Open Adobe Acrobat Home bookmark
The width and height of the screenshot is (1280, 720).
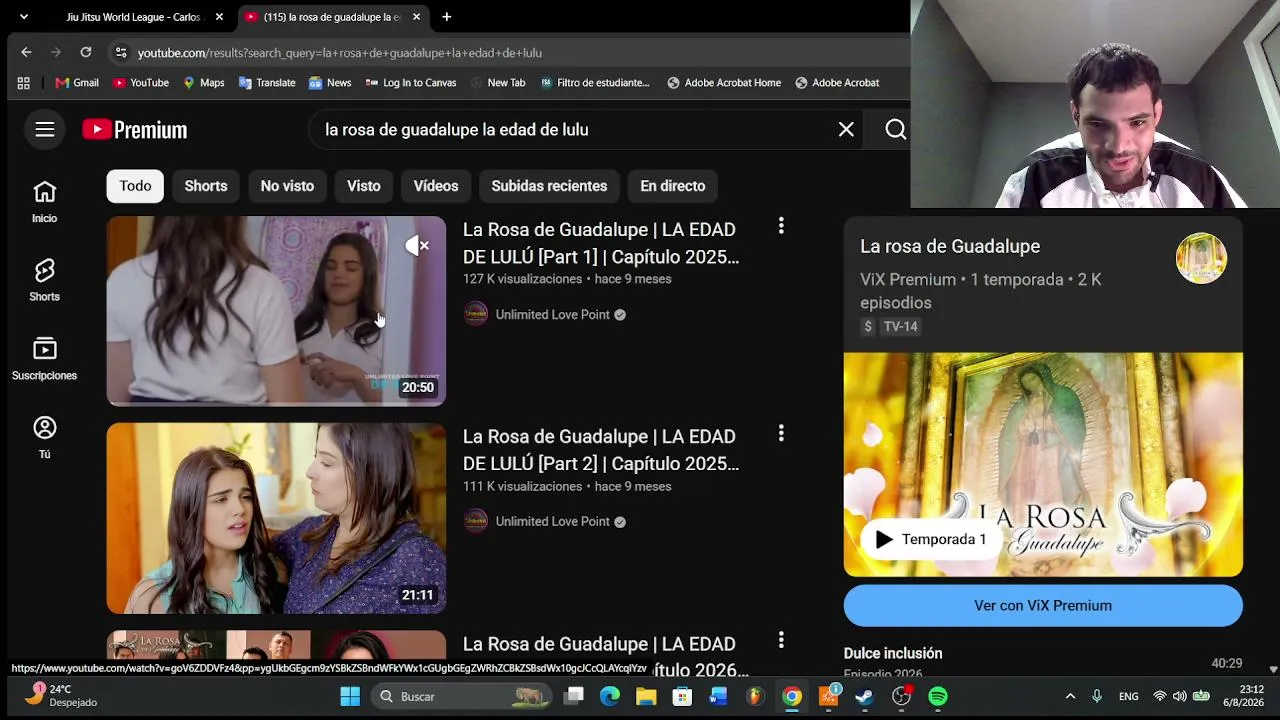click(x=724, y=83)
